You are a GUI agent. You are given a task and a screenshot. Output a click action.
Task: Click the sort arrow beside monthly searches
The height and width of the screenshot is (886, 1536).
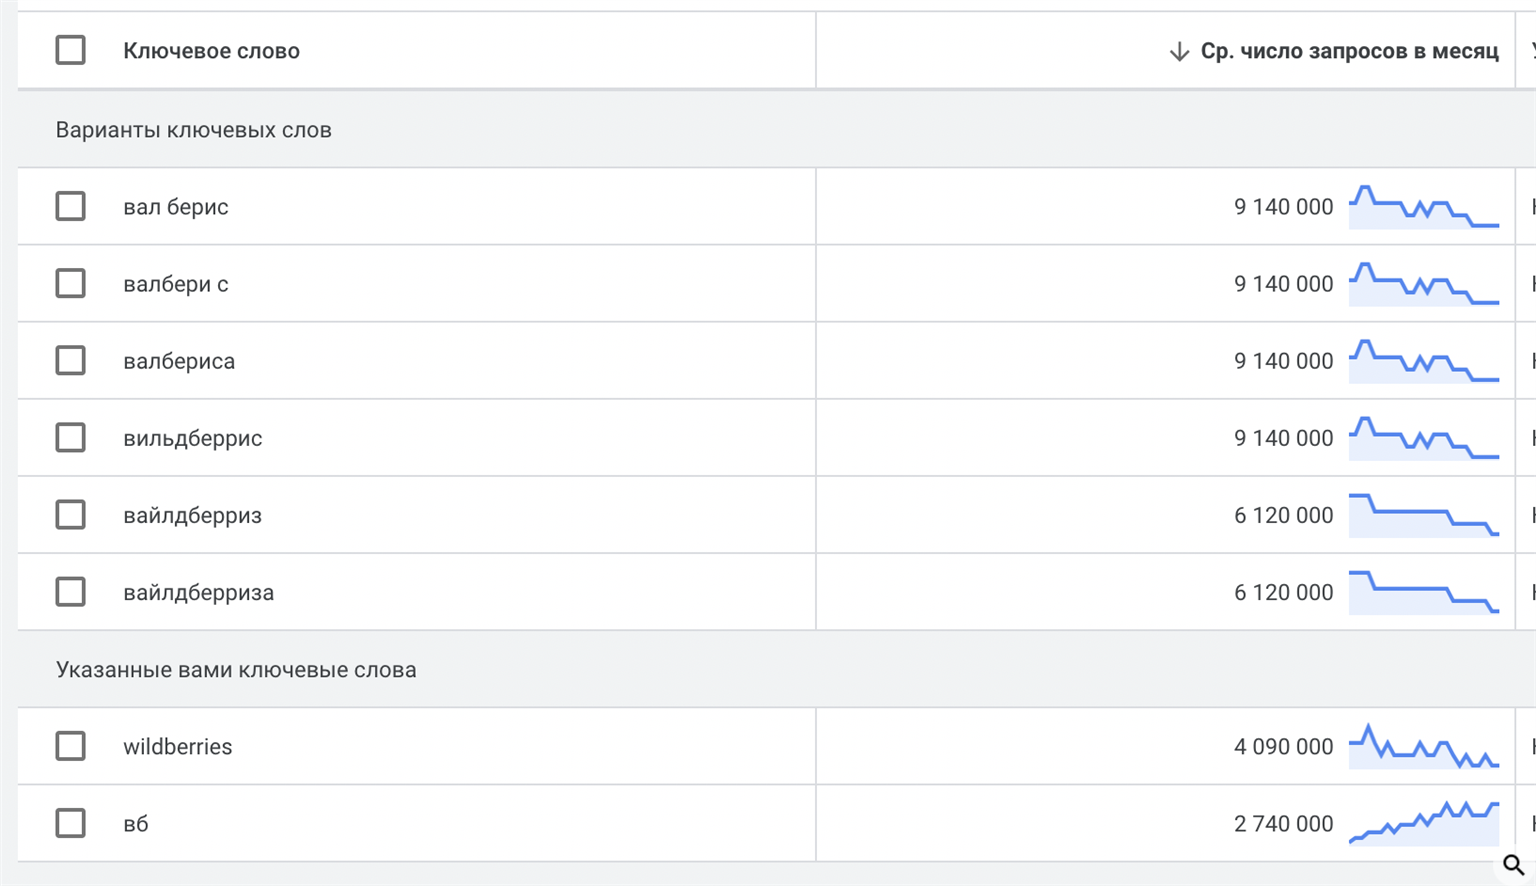(x=1179, y=52)
